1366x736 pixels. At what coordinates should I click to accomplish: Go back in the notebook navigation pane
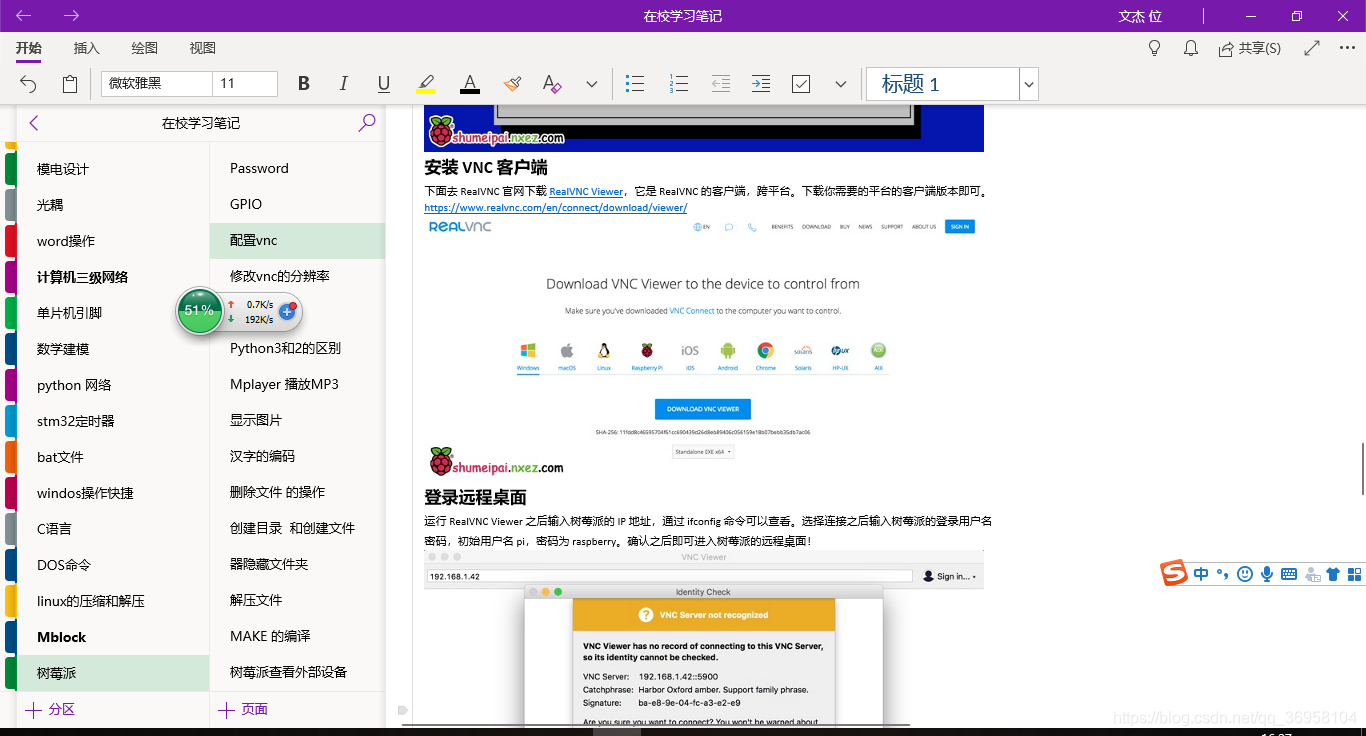tap(34, 123)
